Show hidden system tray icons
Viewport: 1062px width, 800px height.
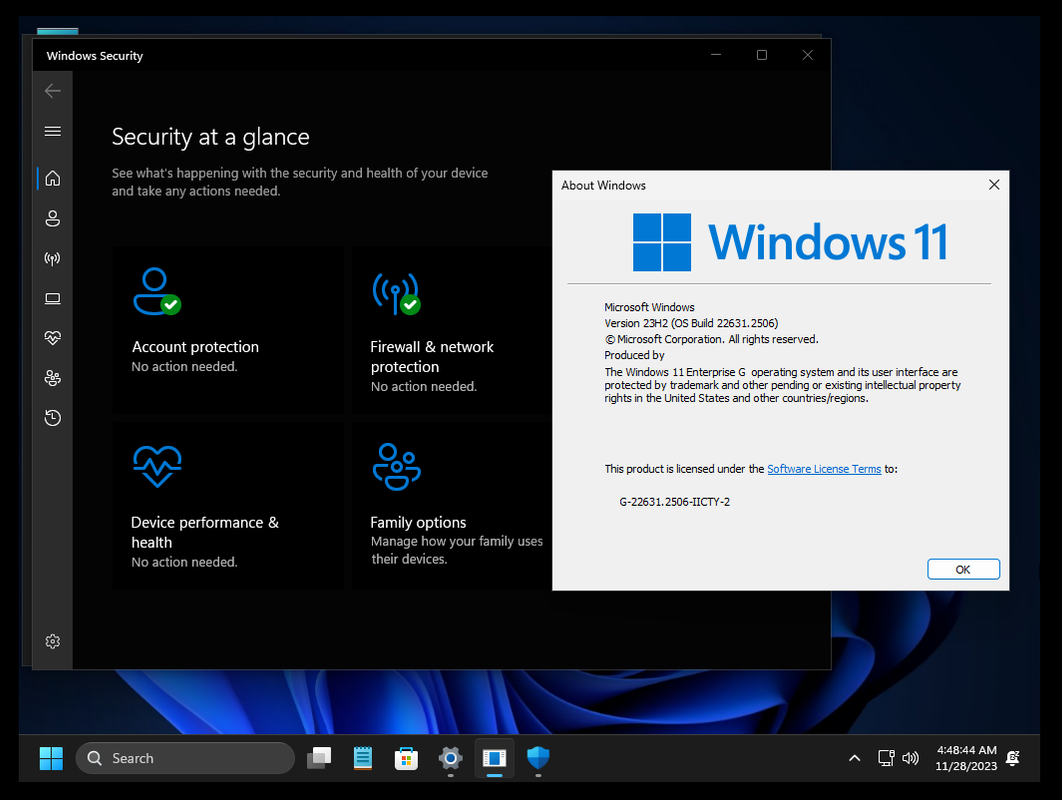tap(855, 758)
